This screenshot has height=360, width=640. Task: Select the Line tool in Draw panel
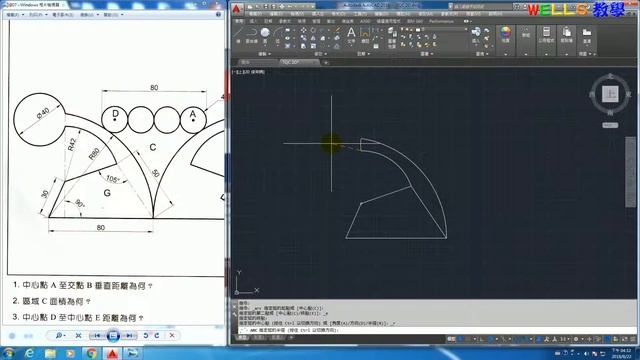point(238,35)
